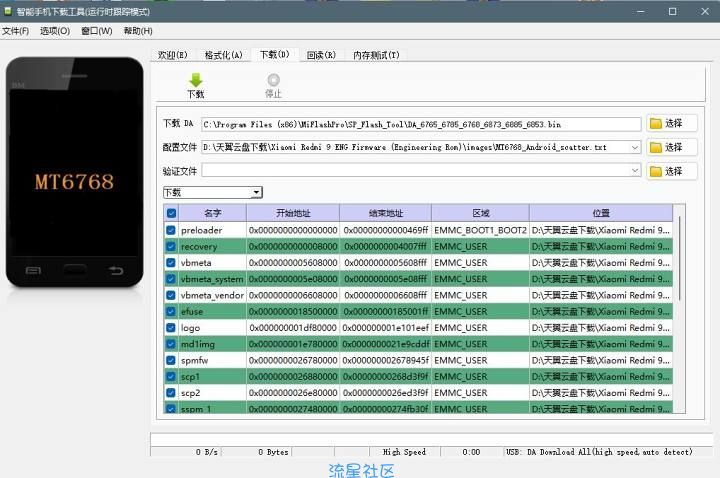This screenshot has height=478, width=720.
Task: Toggle the md1img row checkbox
Action: click(x=171, y=344)
